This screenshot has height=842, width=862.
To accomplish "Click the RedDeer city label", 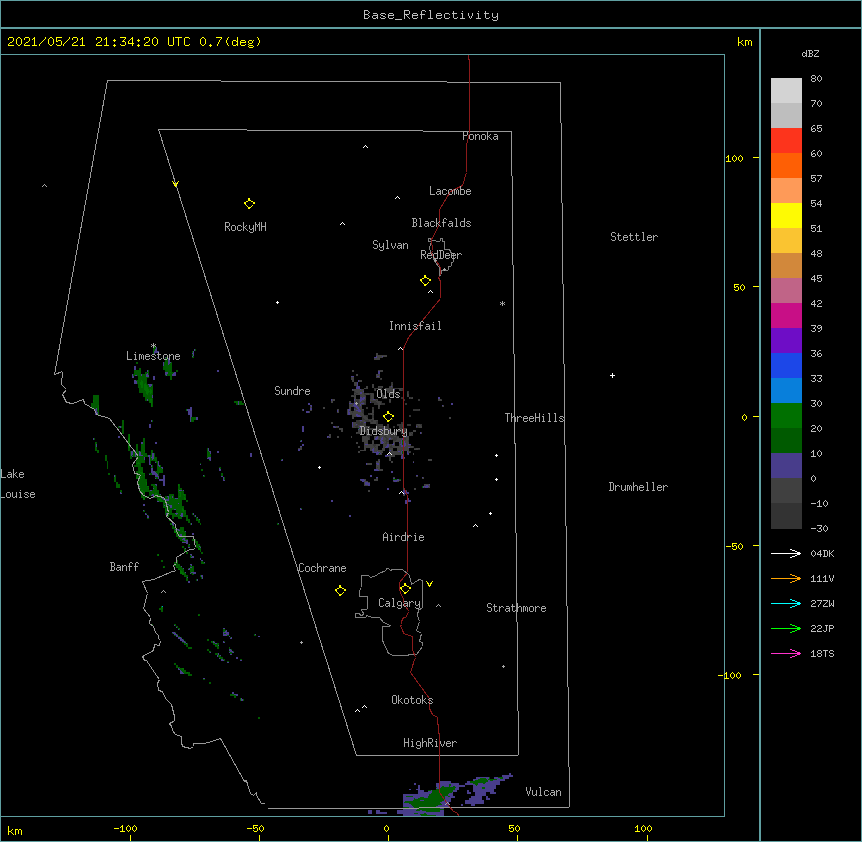I will pos(441,255).
